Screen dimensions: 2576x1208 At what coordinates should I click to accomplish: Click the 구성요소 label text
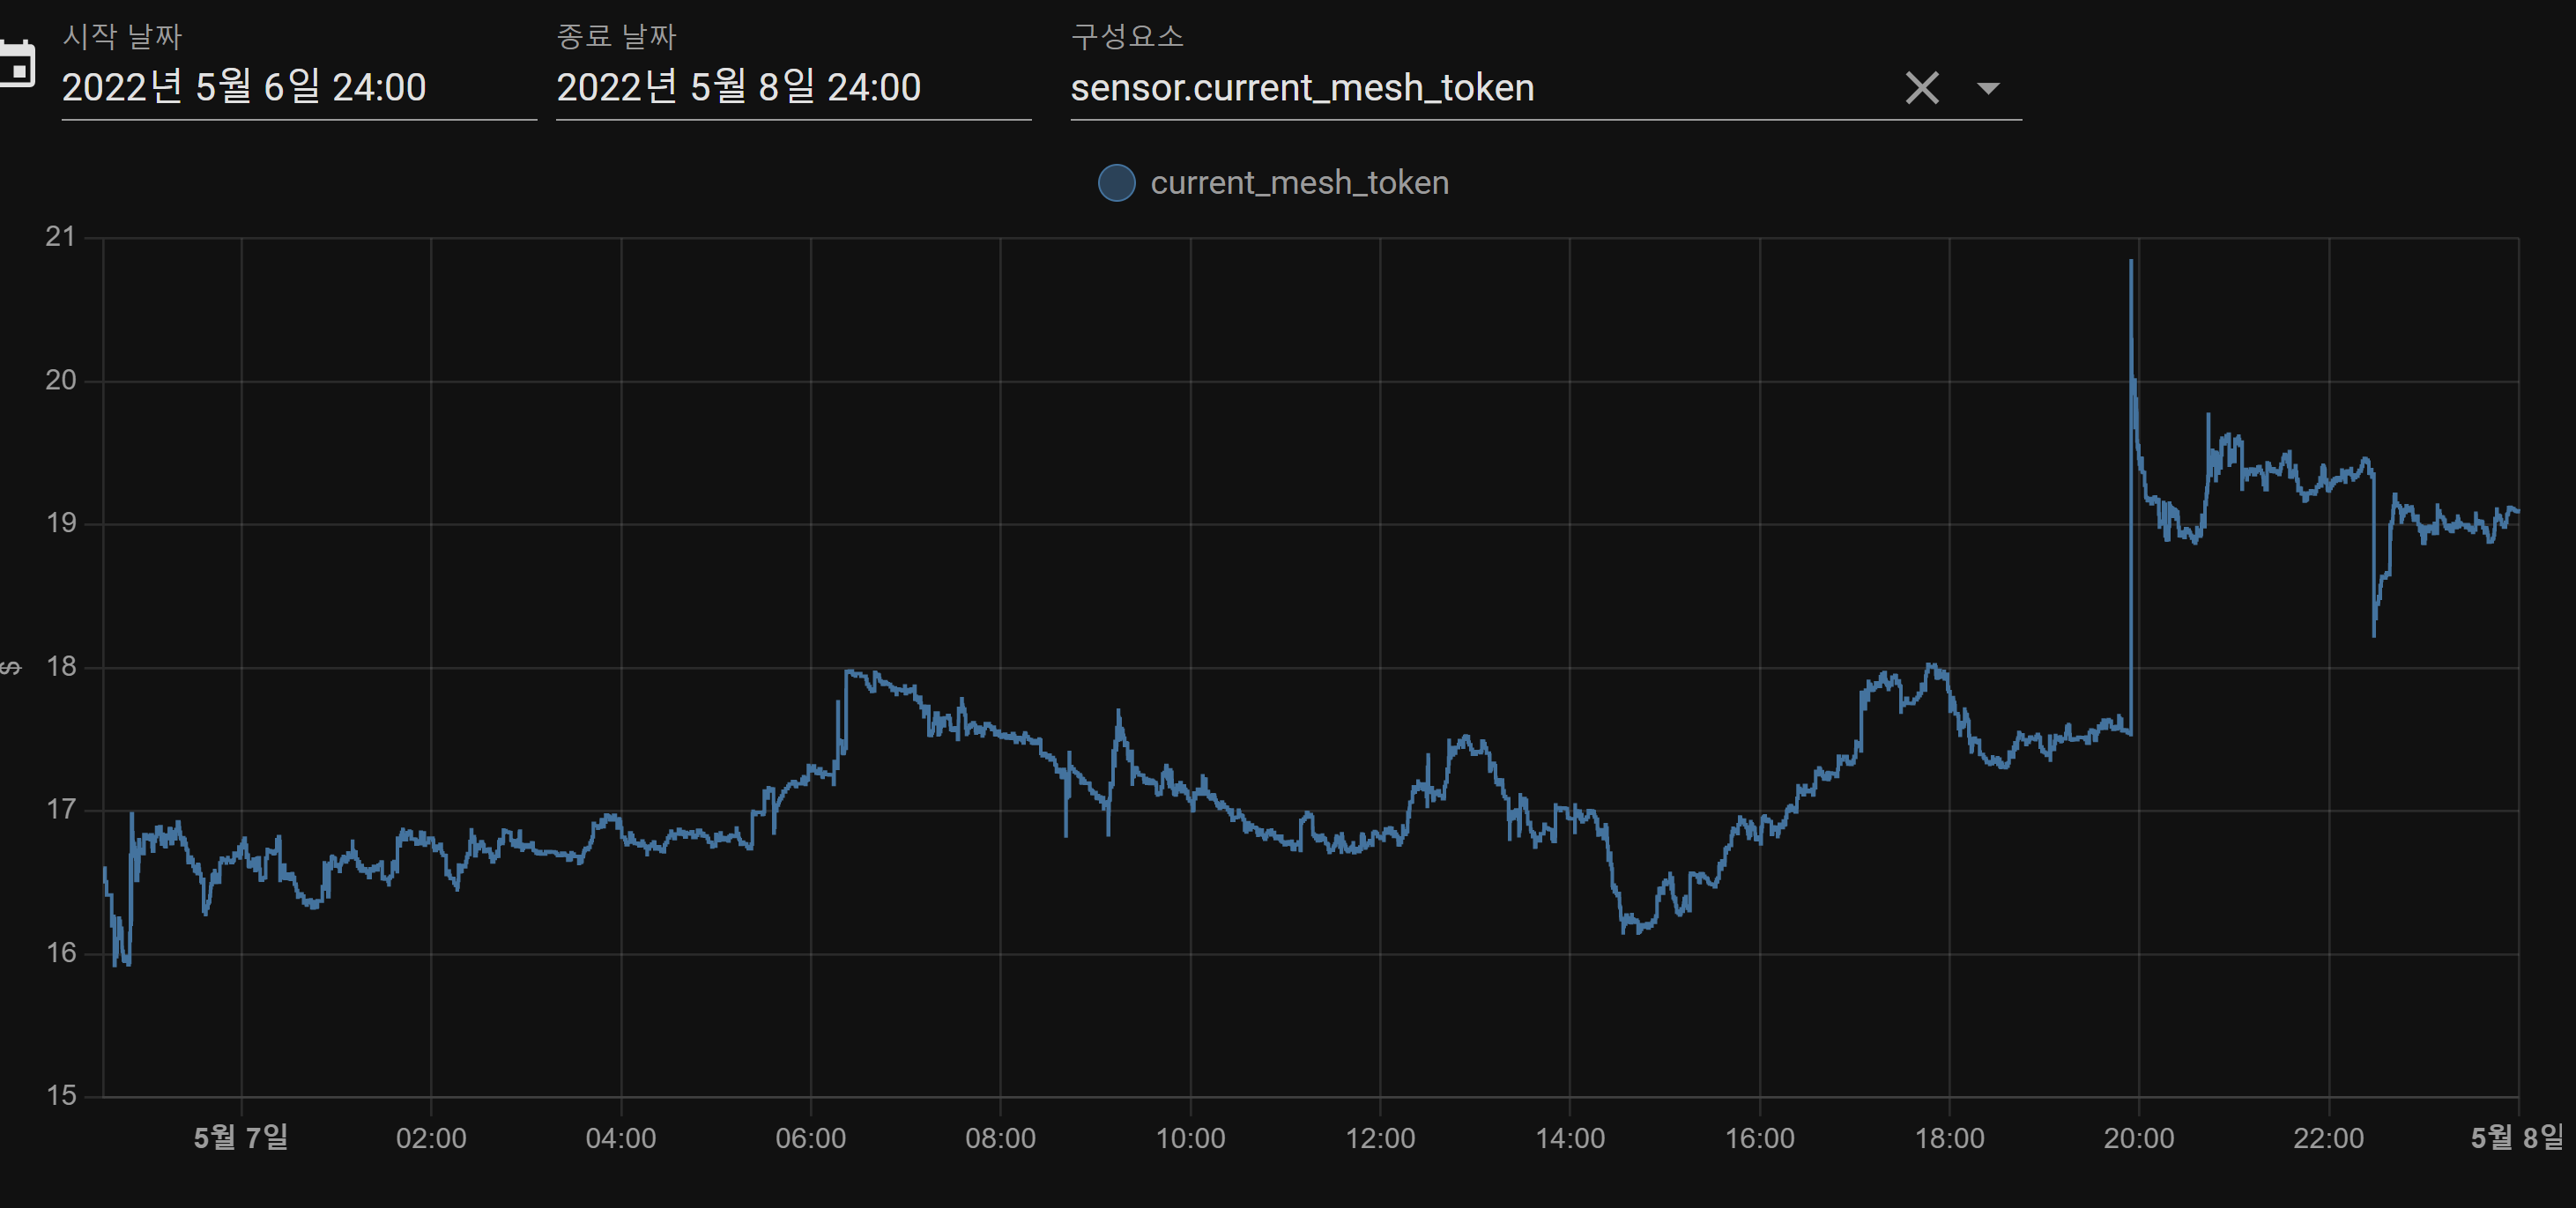tap(1127, 37)
